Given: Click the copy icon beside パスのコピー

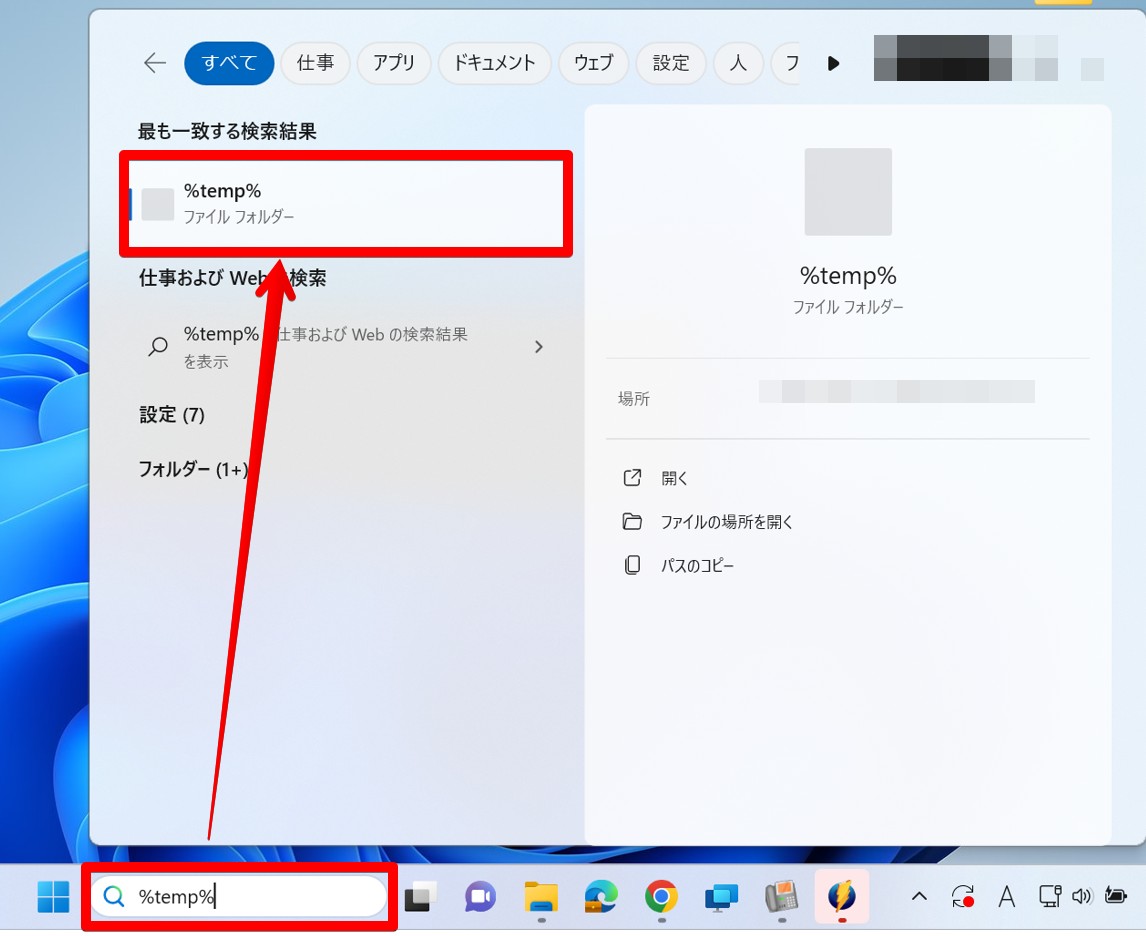Looking at the screenshot, I should coord(632,566).
